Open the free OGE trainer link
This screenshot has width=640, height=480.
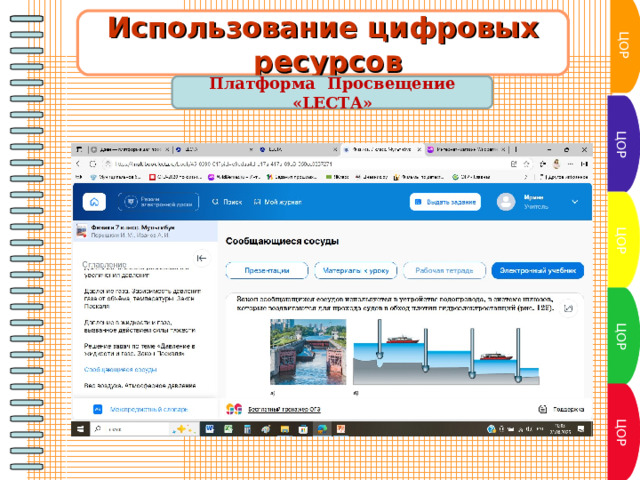point(284,409)
